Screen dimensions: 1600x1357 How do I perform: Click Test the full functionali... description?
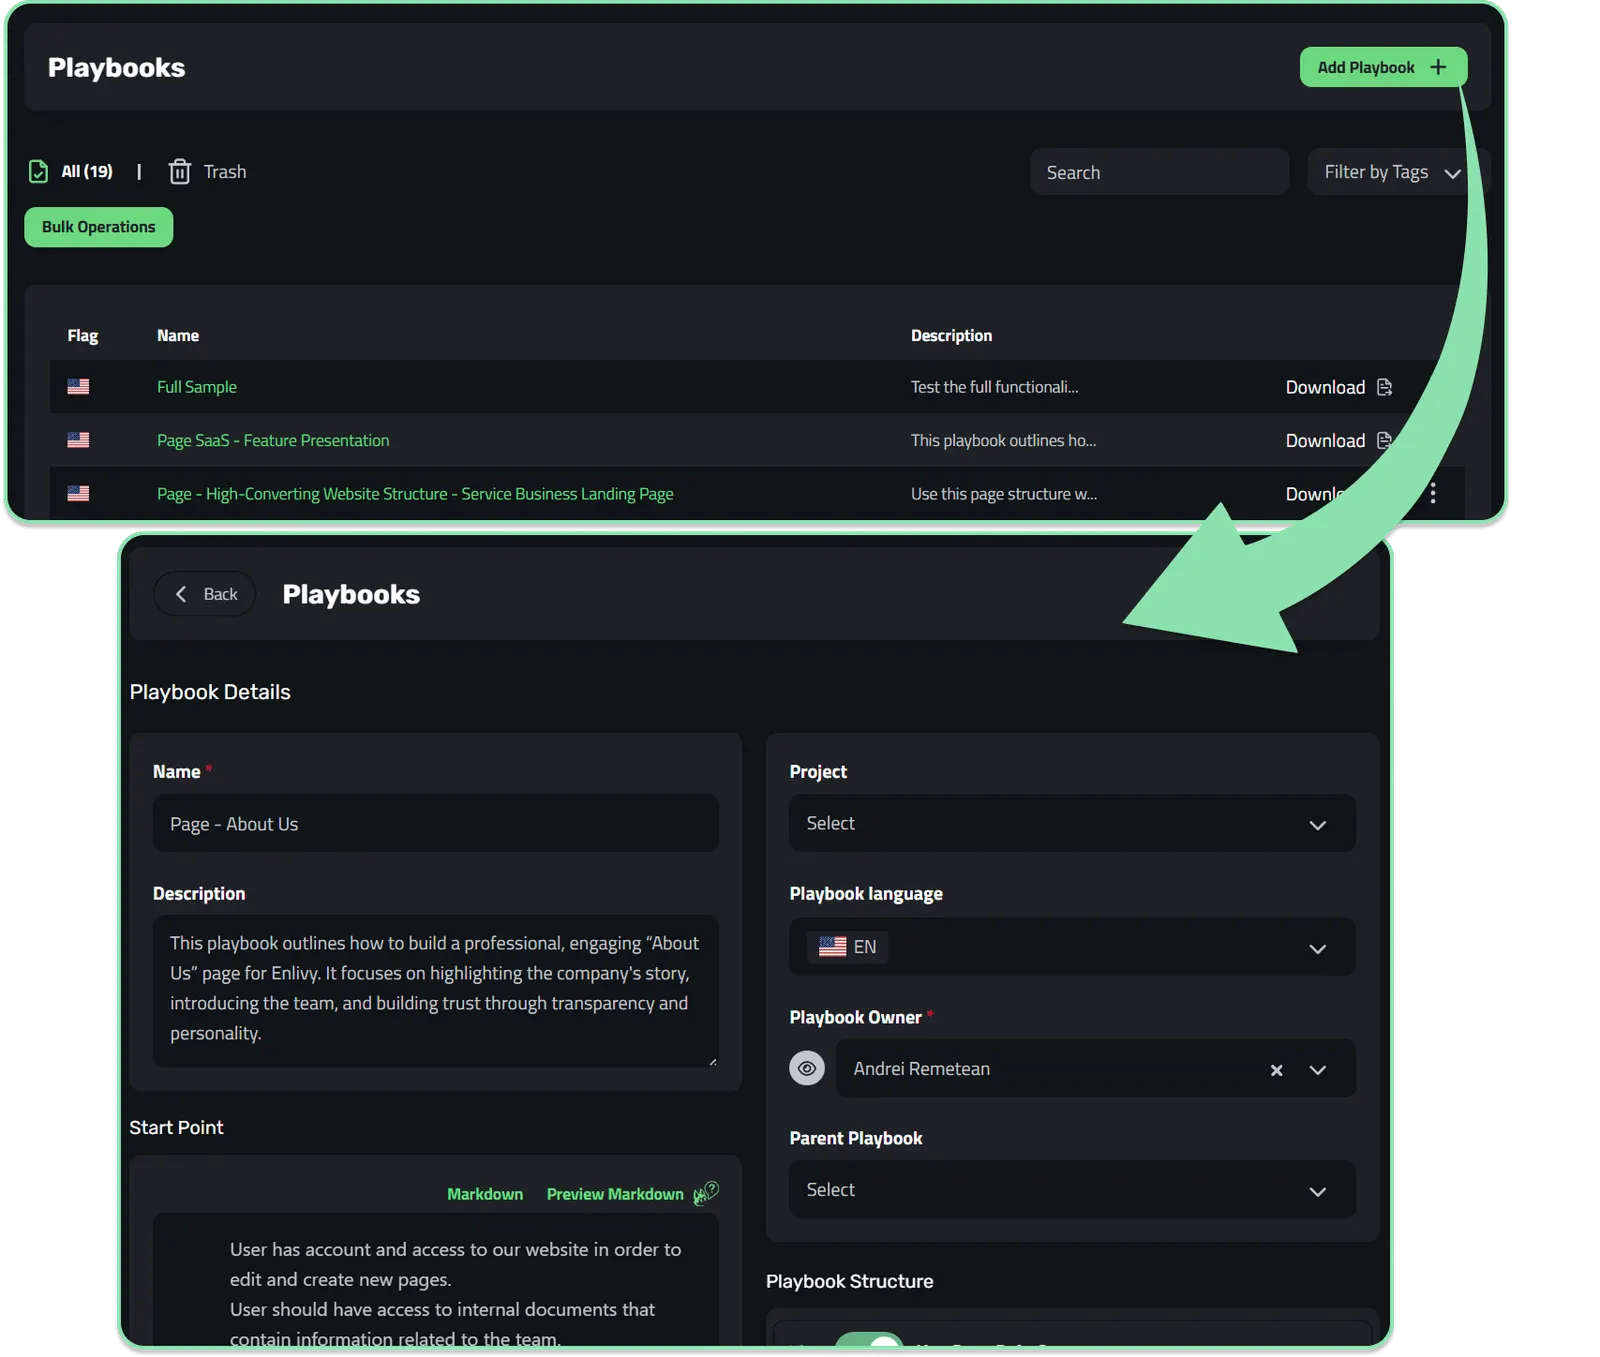click(994, 387)
